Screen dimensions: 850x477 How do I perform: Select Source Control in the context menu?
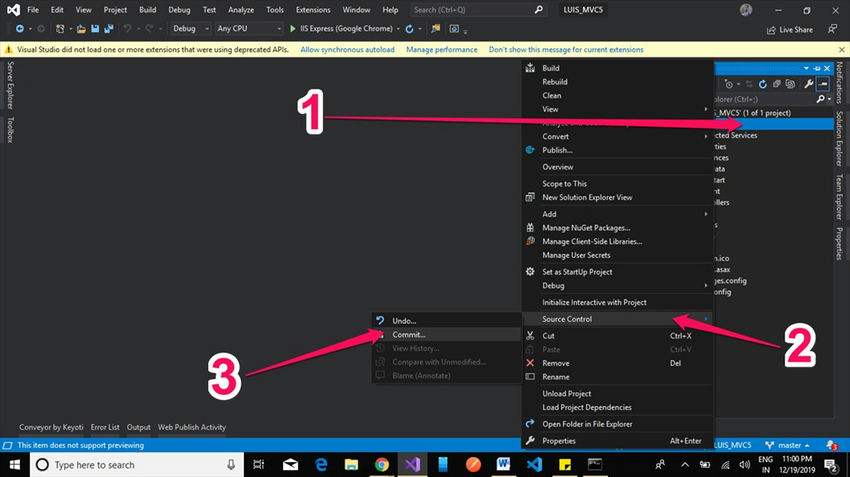pos(617,319)
